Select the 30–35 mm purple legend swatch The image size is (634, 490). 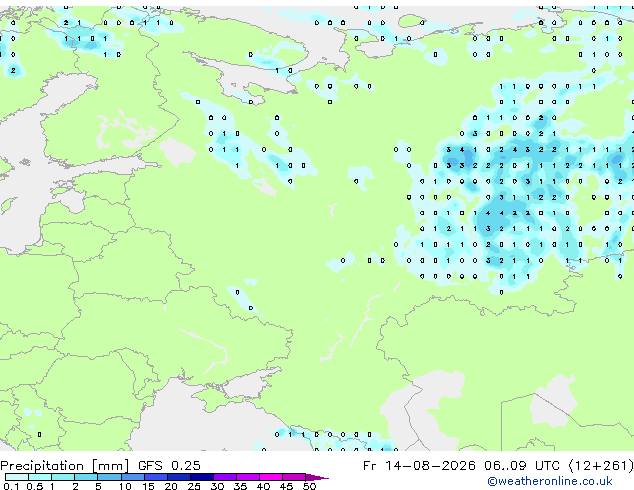(x=225, y=477)
